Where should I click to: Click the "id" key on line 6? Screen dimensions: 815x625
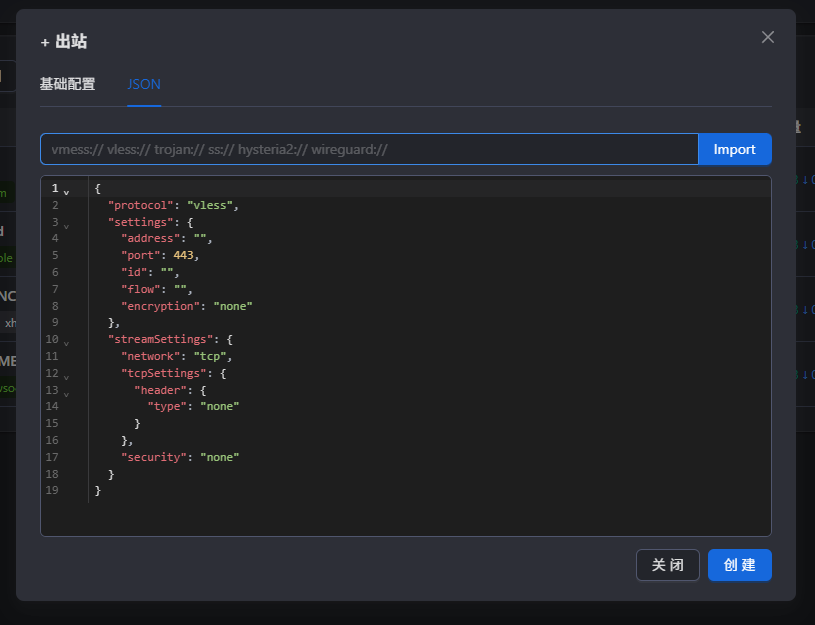[134, 272]
